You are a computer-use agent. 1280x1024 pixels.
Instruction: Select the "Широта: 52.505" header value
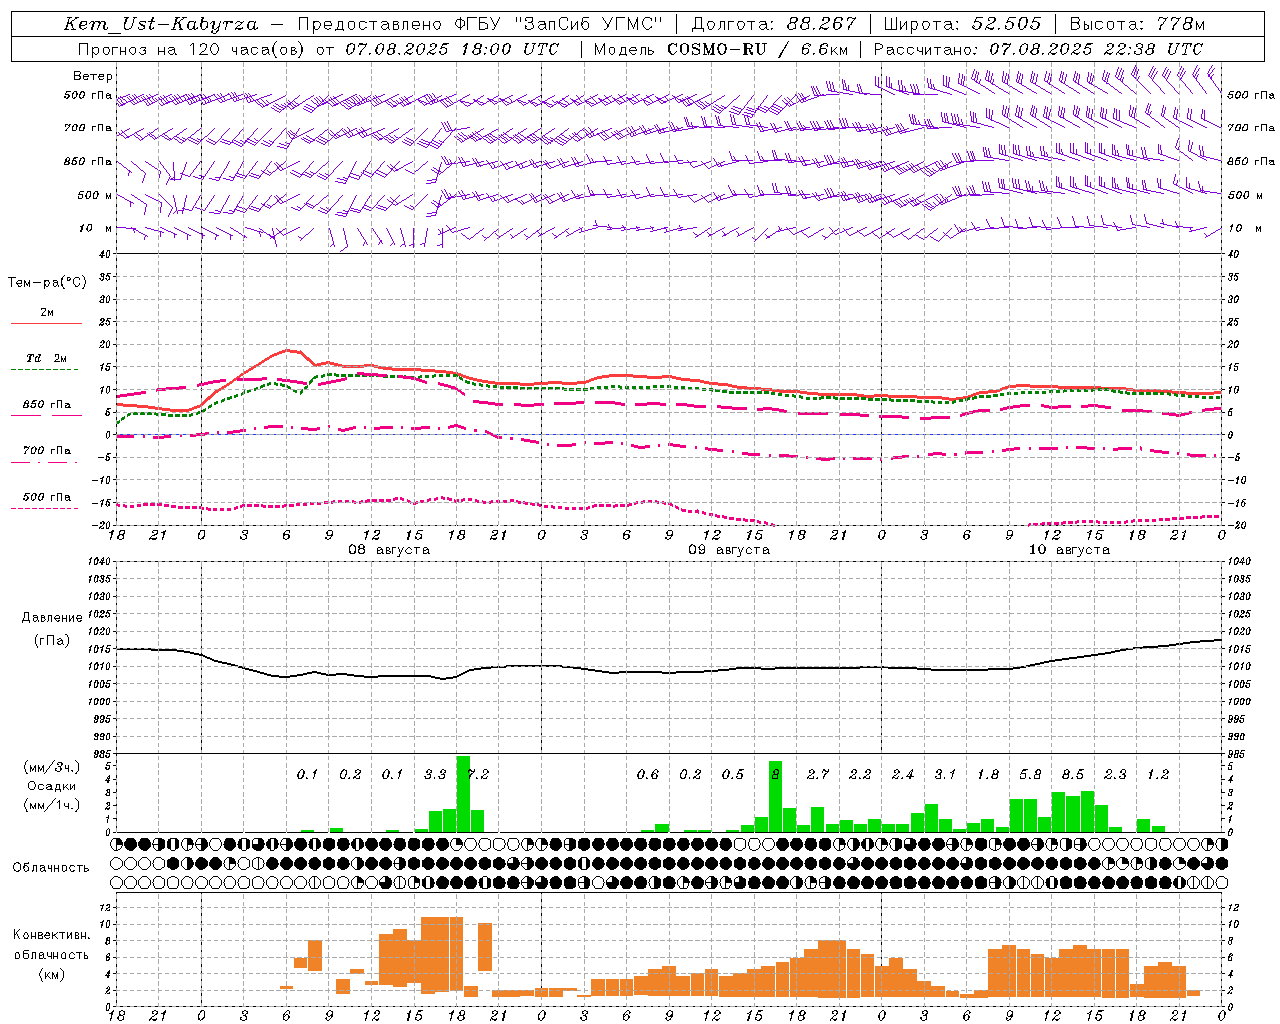click(x=964, y=24)
